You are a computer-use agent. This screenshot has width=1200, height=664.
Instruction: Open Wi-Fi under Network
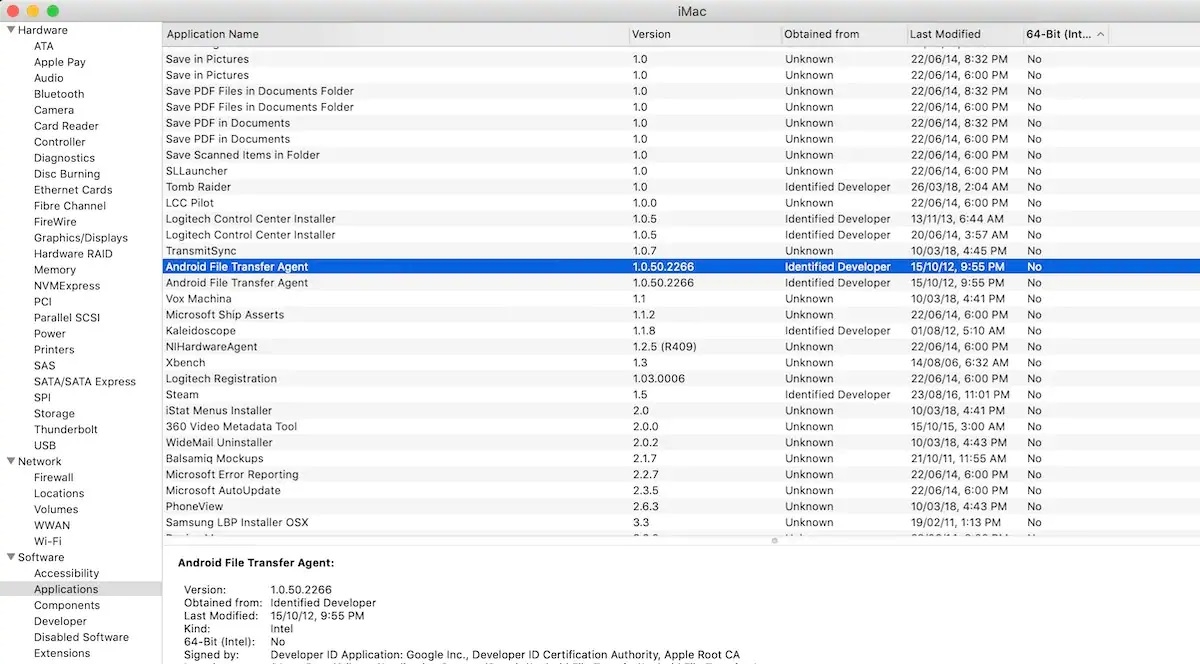pyautogui.click(x=48, y=542)
